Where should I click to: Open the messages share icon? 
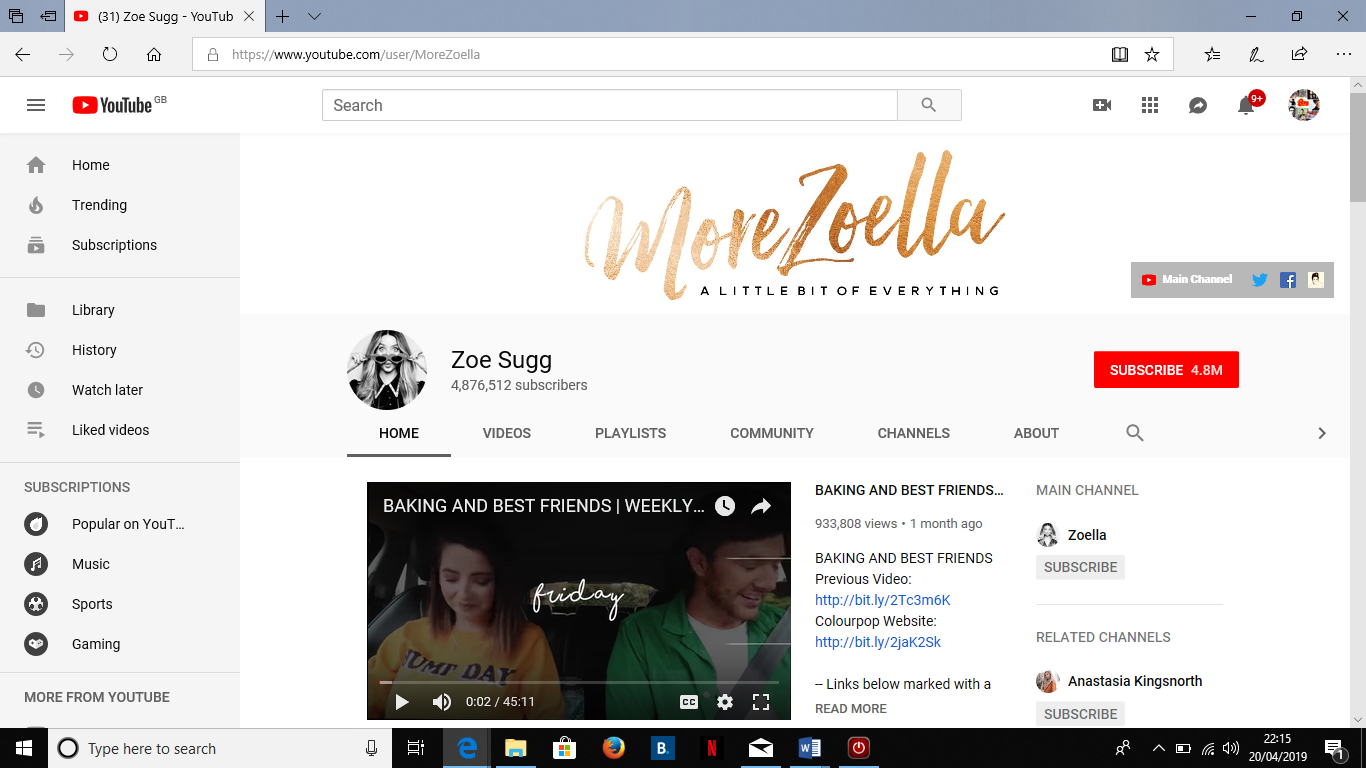coord(1198,105)
